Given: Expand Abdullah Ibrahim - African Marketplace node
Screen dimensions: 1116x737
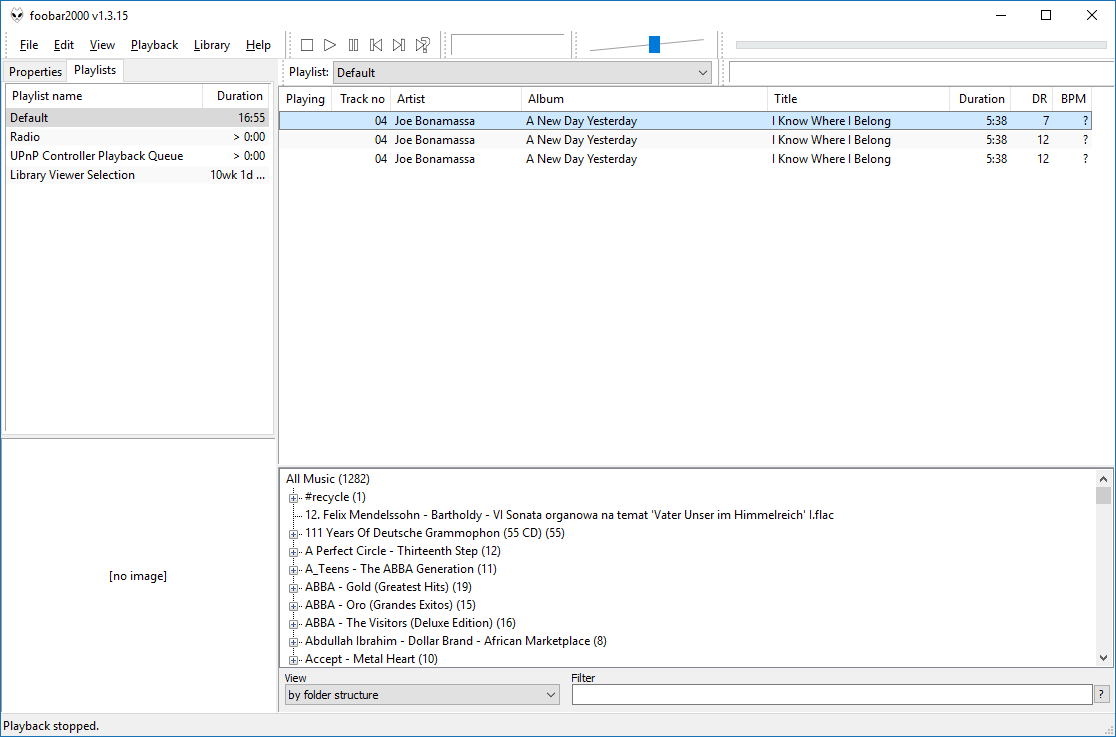Looking at the screenshot, I should 293,642.
